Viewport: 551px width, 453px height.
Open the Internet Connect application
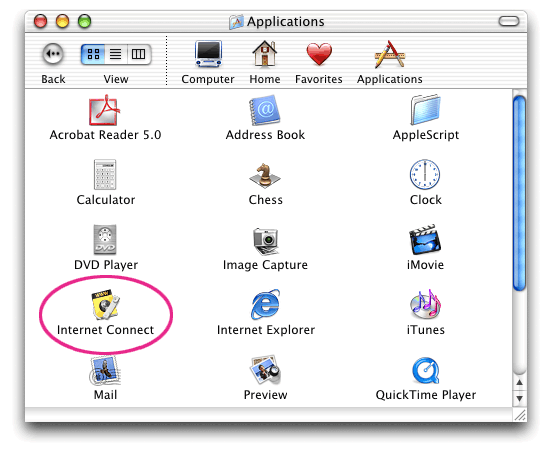[105, 305]
